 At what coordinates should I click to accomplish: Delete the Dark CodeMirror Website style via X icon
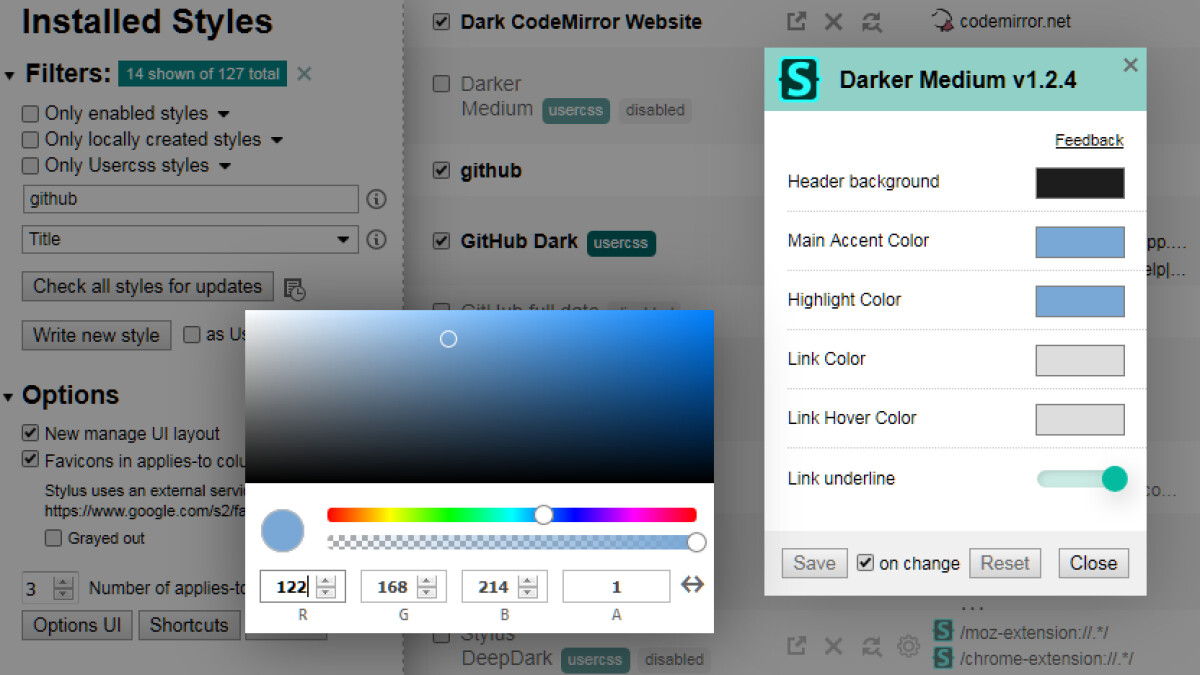point(832,21)
